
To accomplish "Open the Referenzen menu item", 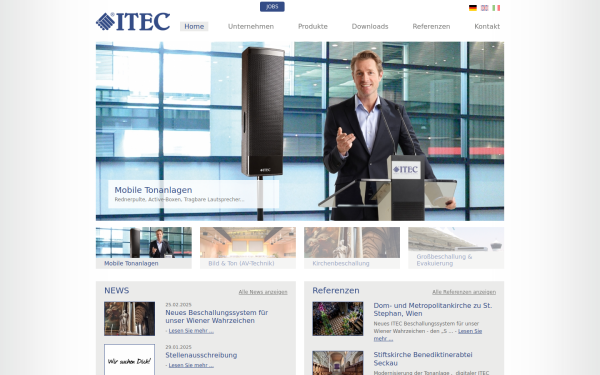I will pos(431,26).
